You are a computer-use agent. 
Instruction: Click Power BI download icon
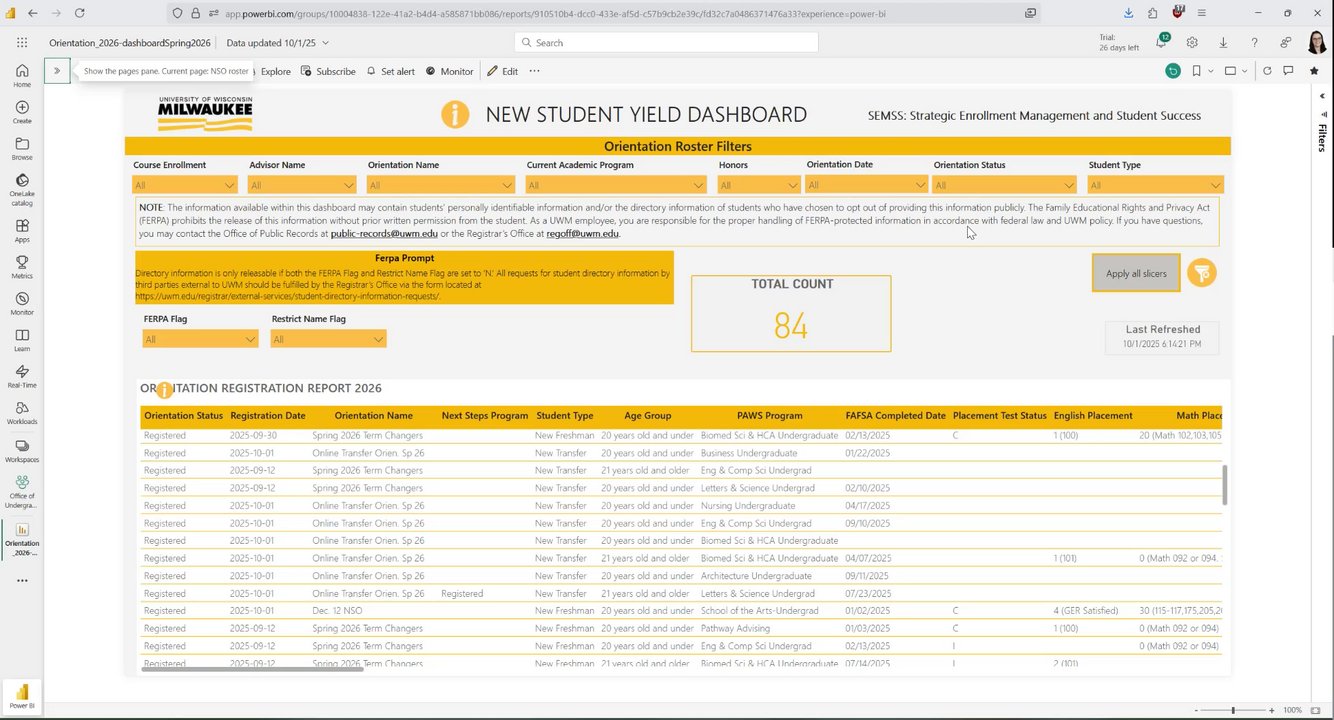pyautogui.click(x=1223, y=43)
